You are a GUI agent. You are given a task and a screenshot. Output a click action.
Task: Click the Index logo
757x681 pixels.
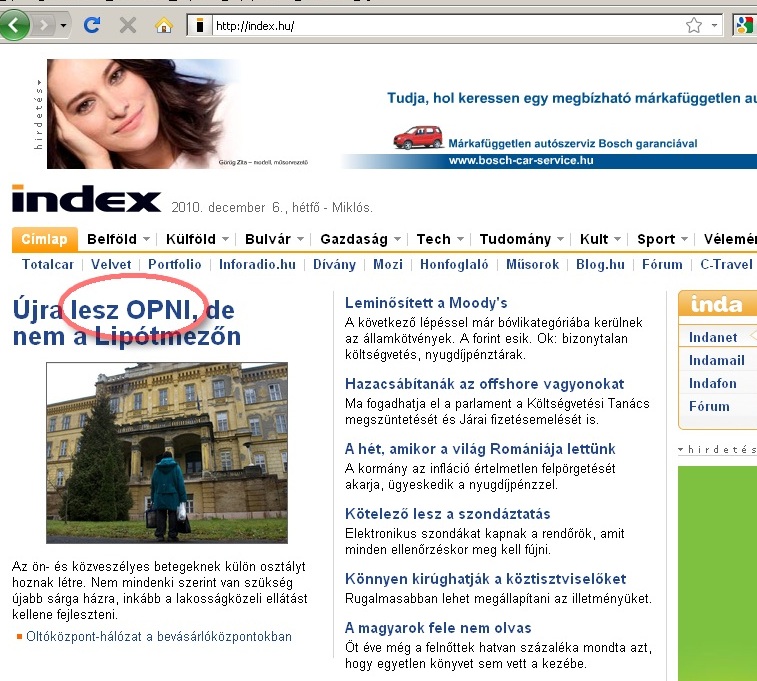tap(86, 200)
